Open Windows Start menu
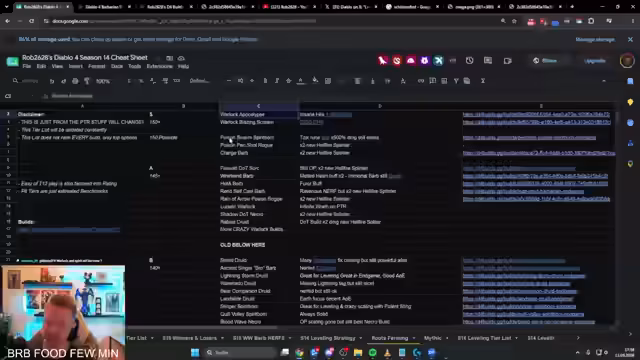 click(x=195, y=352)
